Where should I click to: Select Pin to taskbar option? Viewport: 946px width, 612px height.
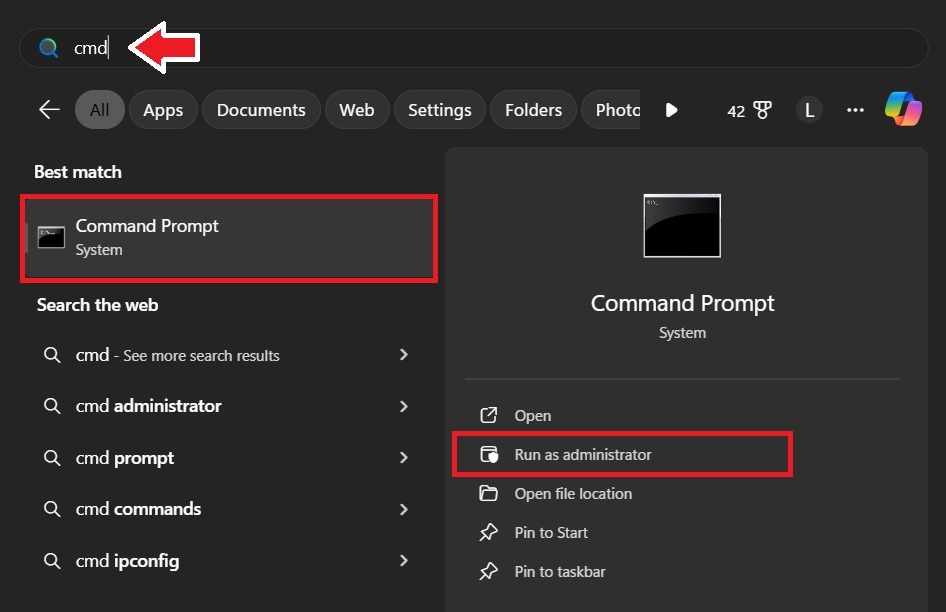pos(559,572)
